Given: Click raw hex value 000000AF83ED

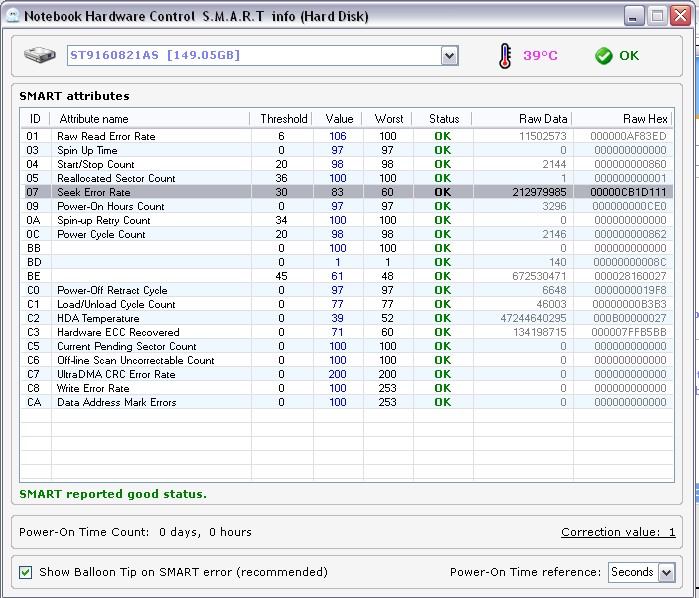Looking at the screenshot, I should point(628,136).
